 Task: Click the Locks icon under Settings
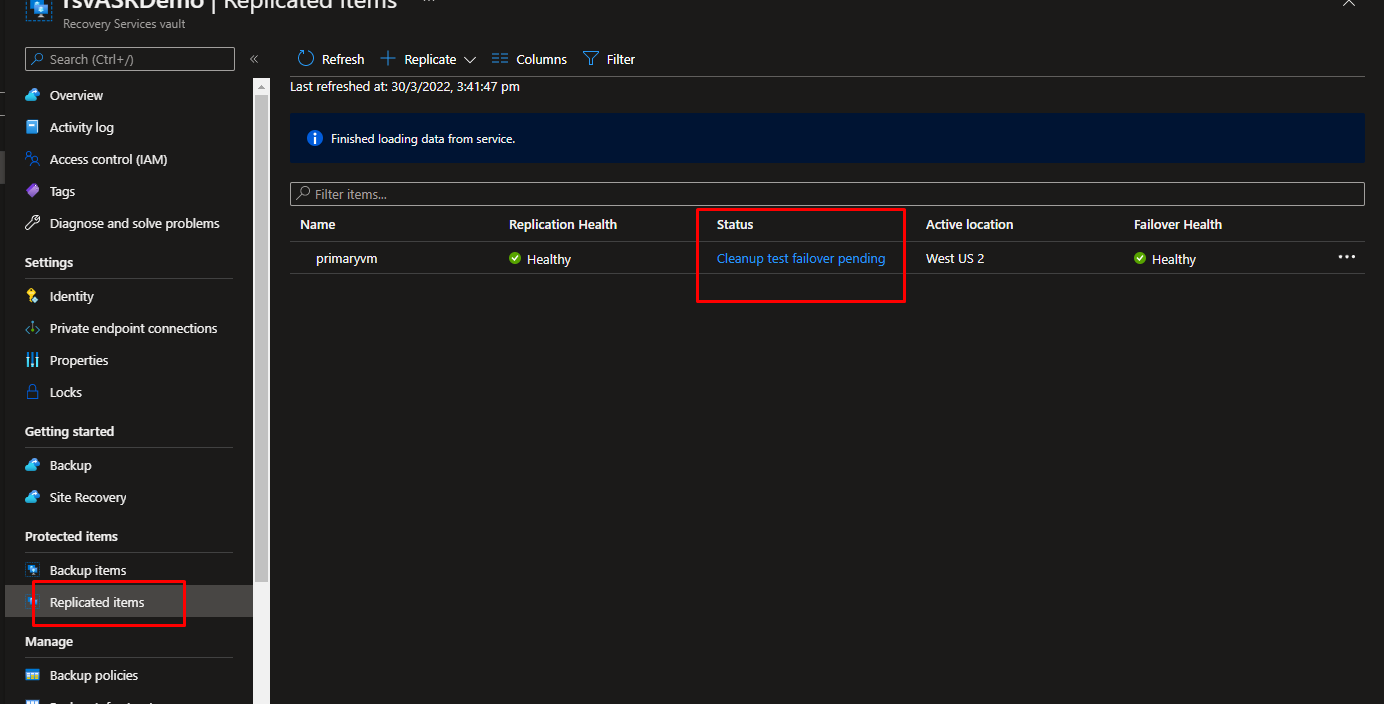pyautogui.click(x=33, y=392)
